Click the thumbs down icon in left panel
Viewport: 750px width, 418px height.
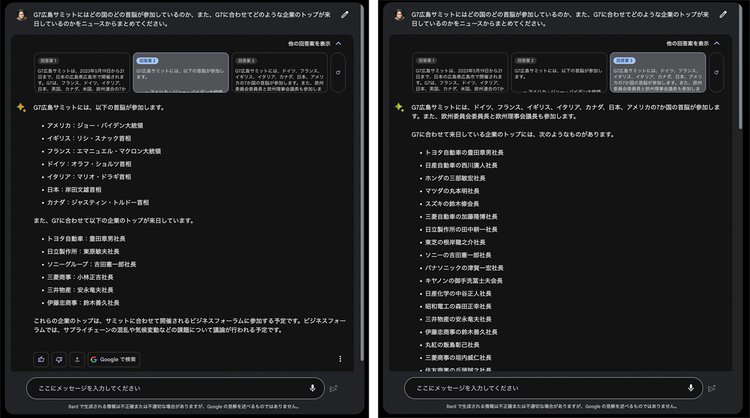click(59, 359)
